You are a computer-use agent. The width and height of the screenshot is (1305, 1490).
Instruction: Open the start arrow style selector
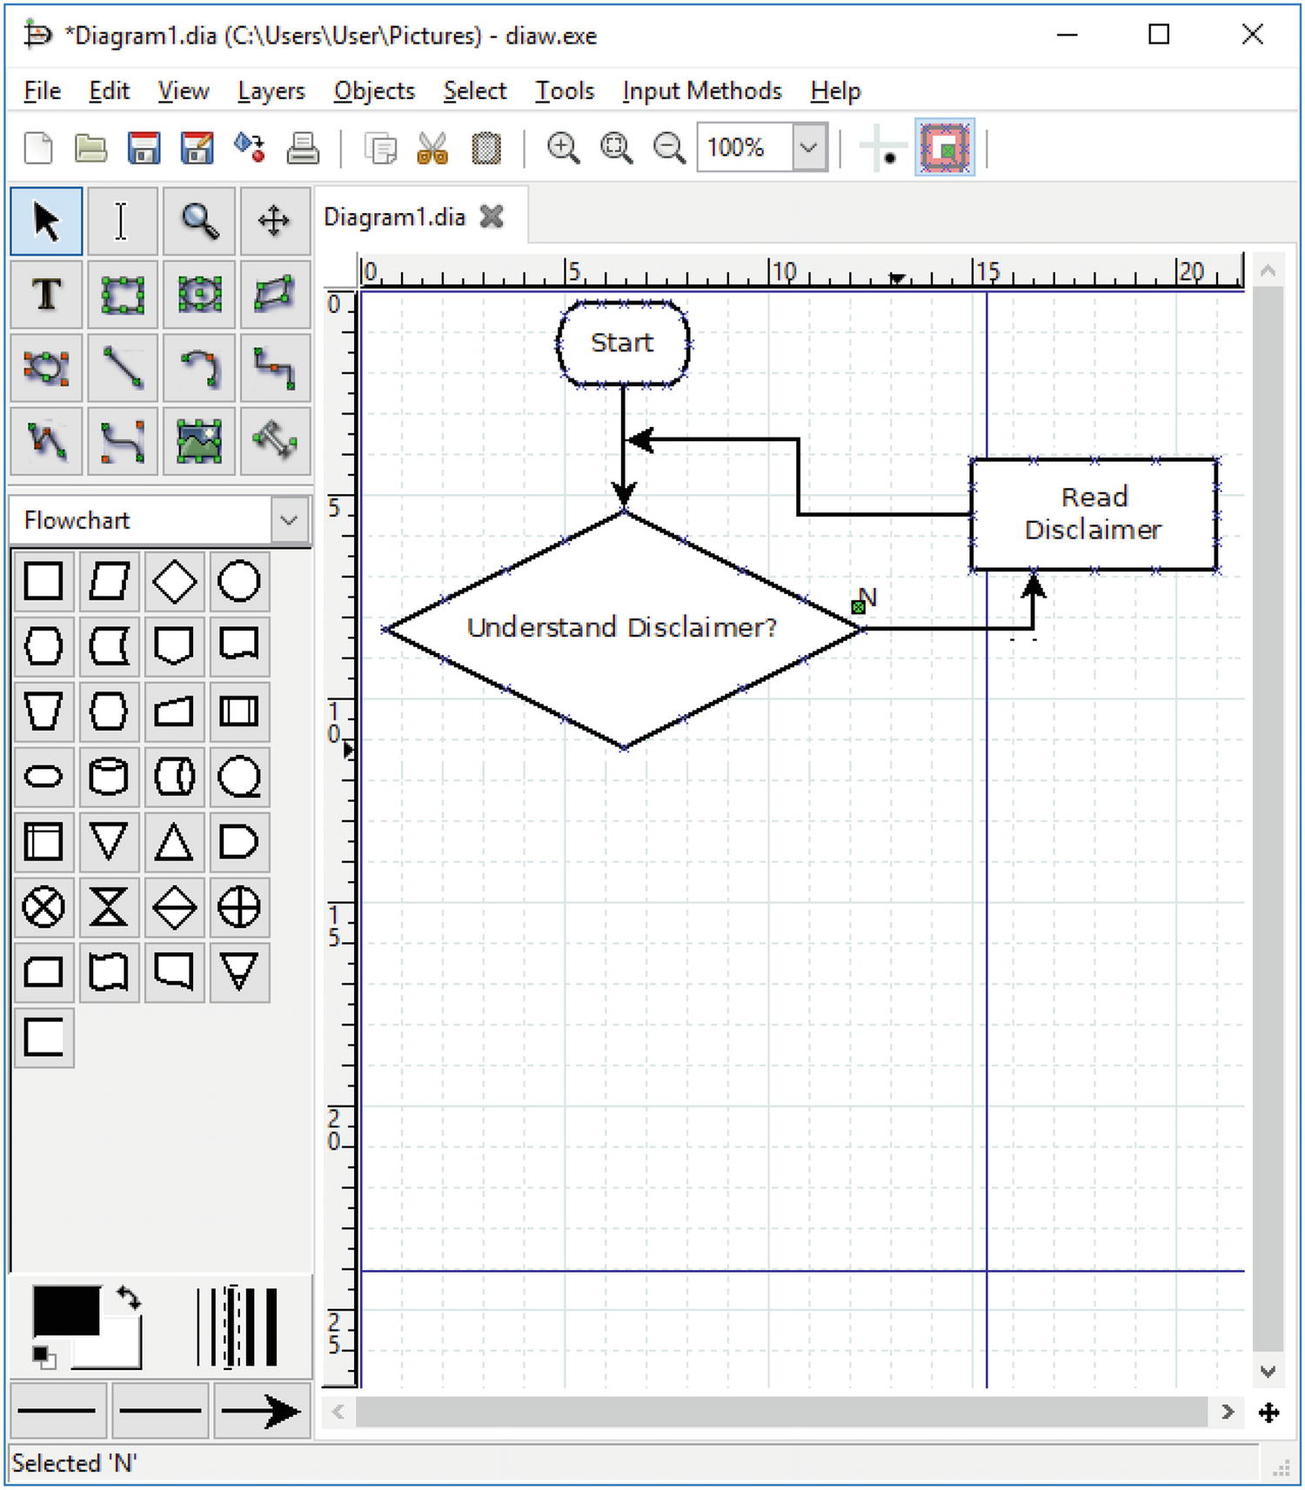coord(58,1411)
